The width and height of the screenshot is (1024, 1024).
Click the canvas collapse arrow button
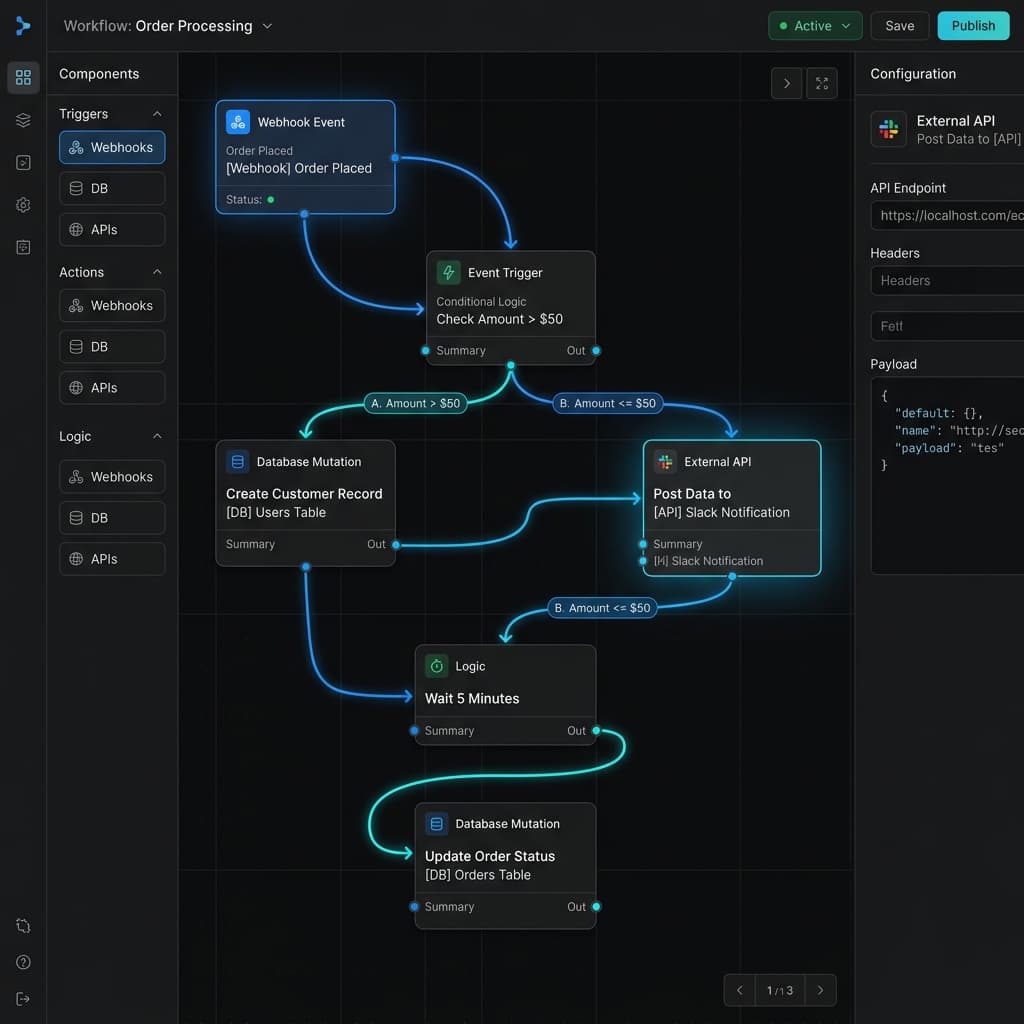point(787,84)
